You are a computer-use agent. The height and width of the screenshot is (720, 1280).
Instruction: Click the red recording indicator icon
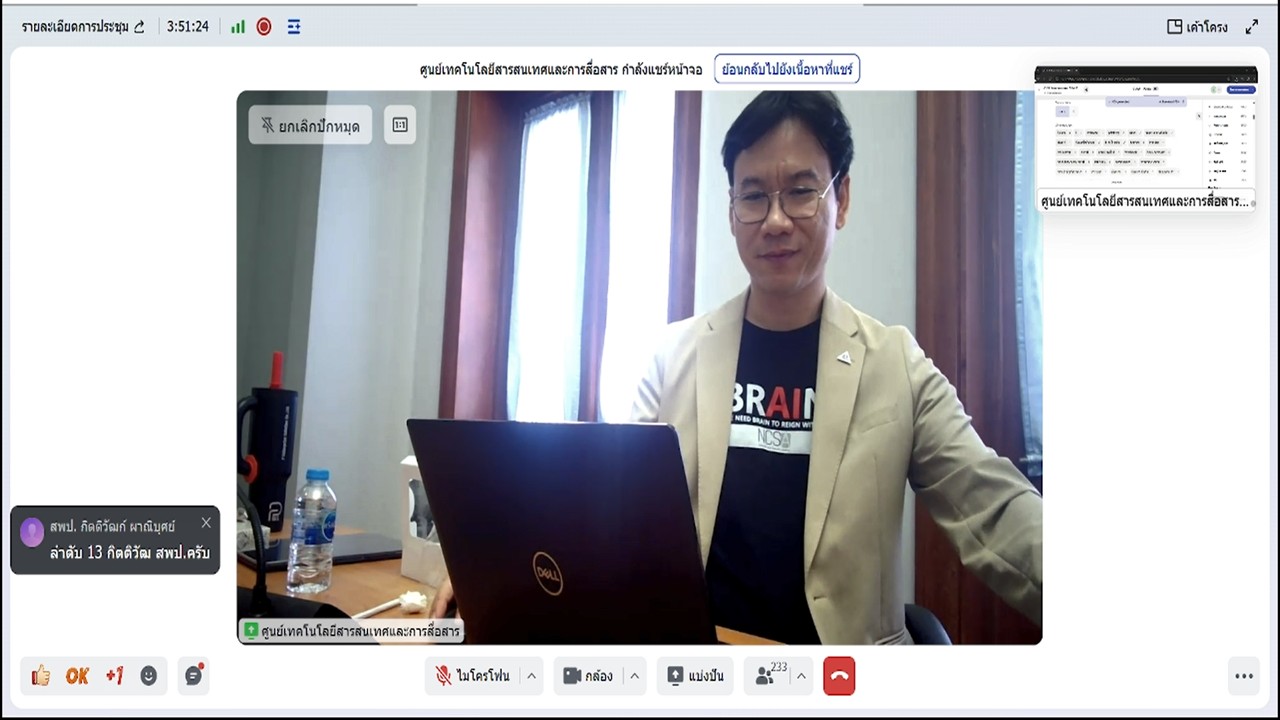(264, 27)
